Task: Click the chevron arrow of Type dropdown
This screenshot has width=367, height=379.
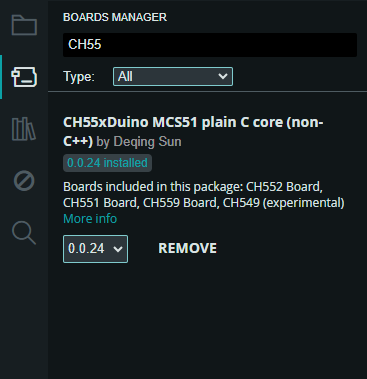Action: pyautogui.click(x=223, y=77)
